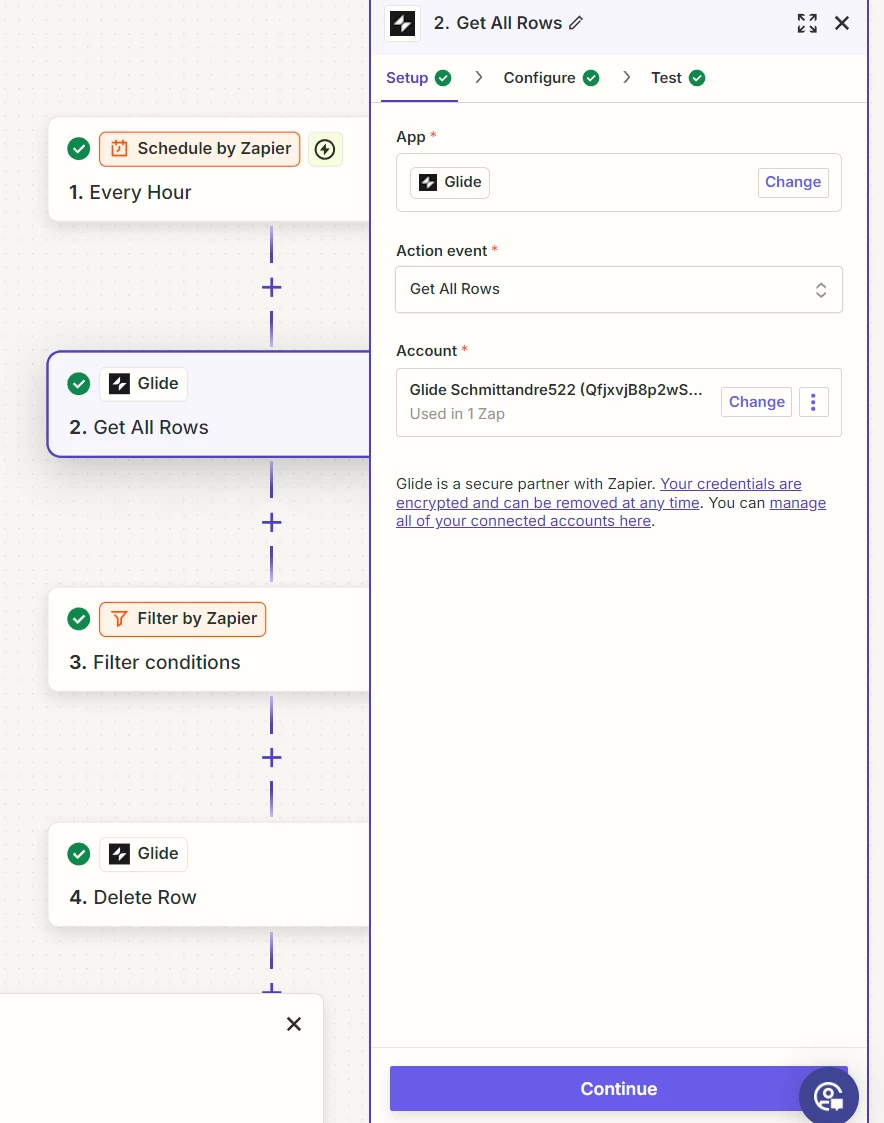The height and width of the screenshot is (1123, 884).
Task: Click the green check on step 2
Action: coord(79,384)
